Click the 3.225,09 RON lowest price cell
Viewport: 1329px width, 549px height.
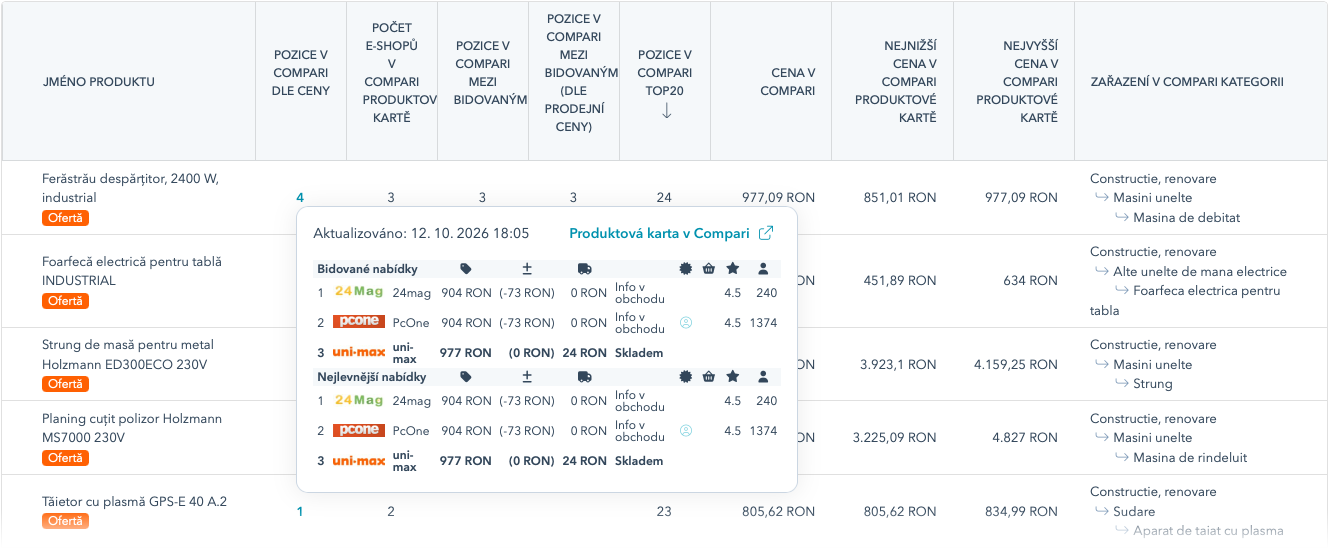pyautogui.click(x=895, y=437)
